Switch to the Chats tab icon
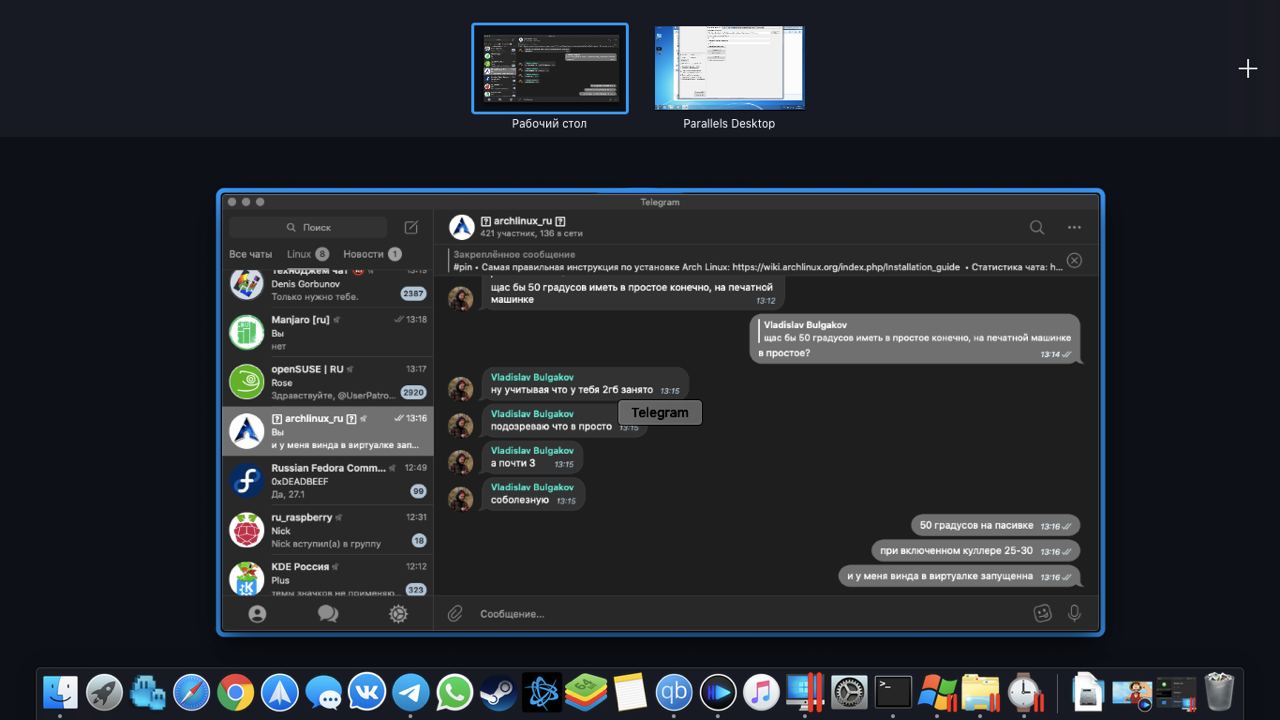Image resolution: width=1280 pixels, height=720 pixels. point(328,614)
